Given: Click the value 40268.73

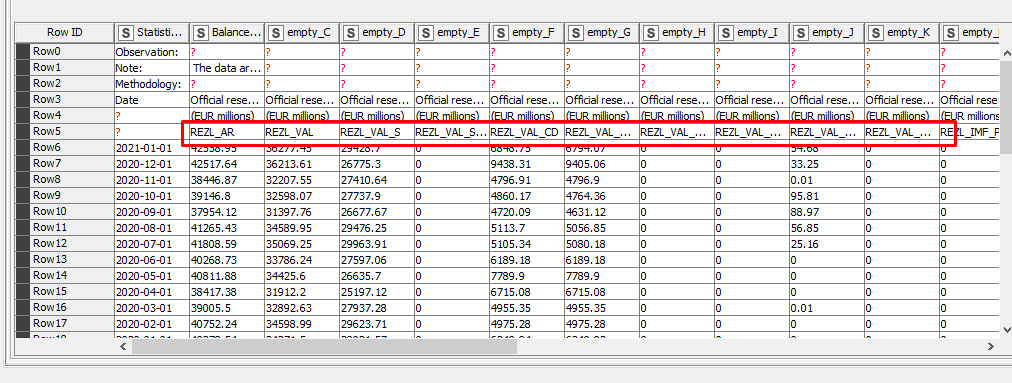Looking at the screenshot, I should point(226,260).
